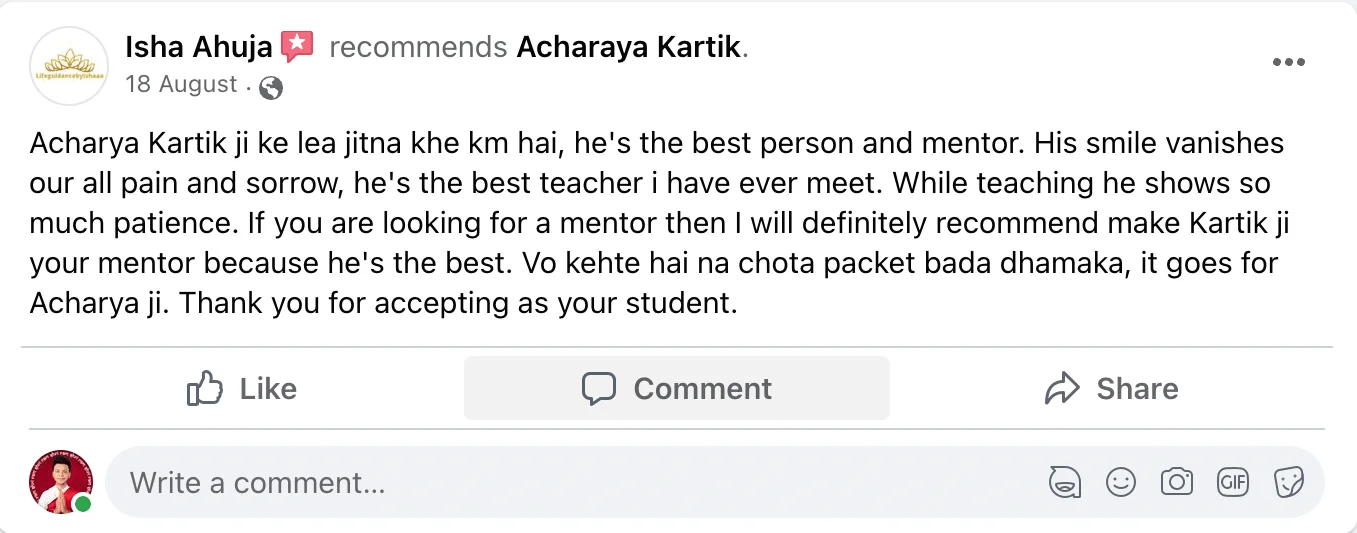Open the GIF picker in comment box
Image resolution: width=1357 pixels, height=533 pixels.
1233,483
